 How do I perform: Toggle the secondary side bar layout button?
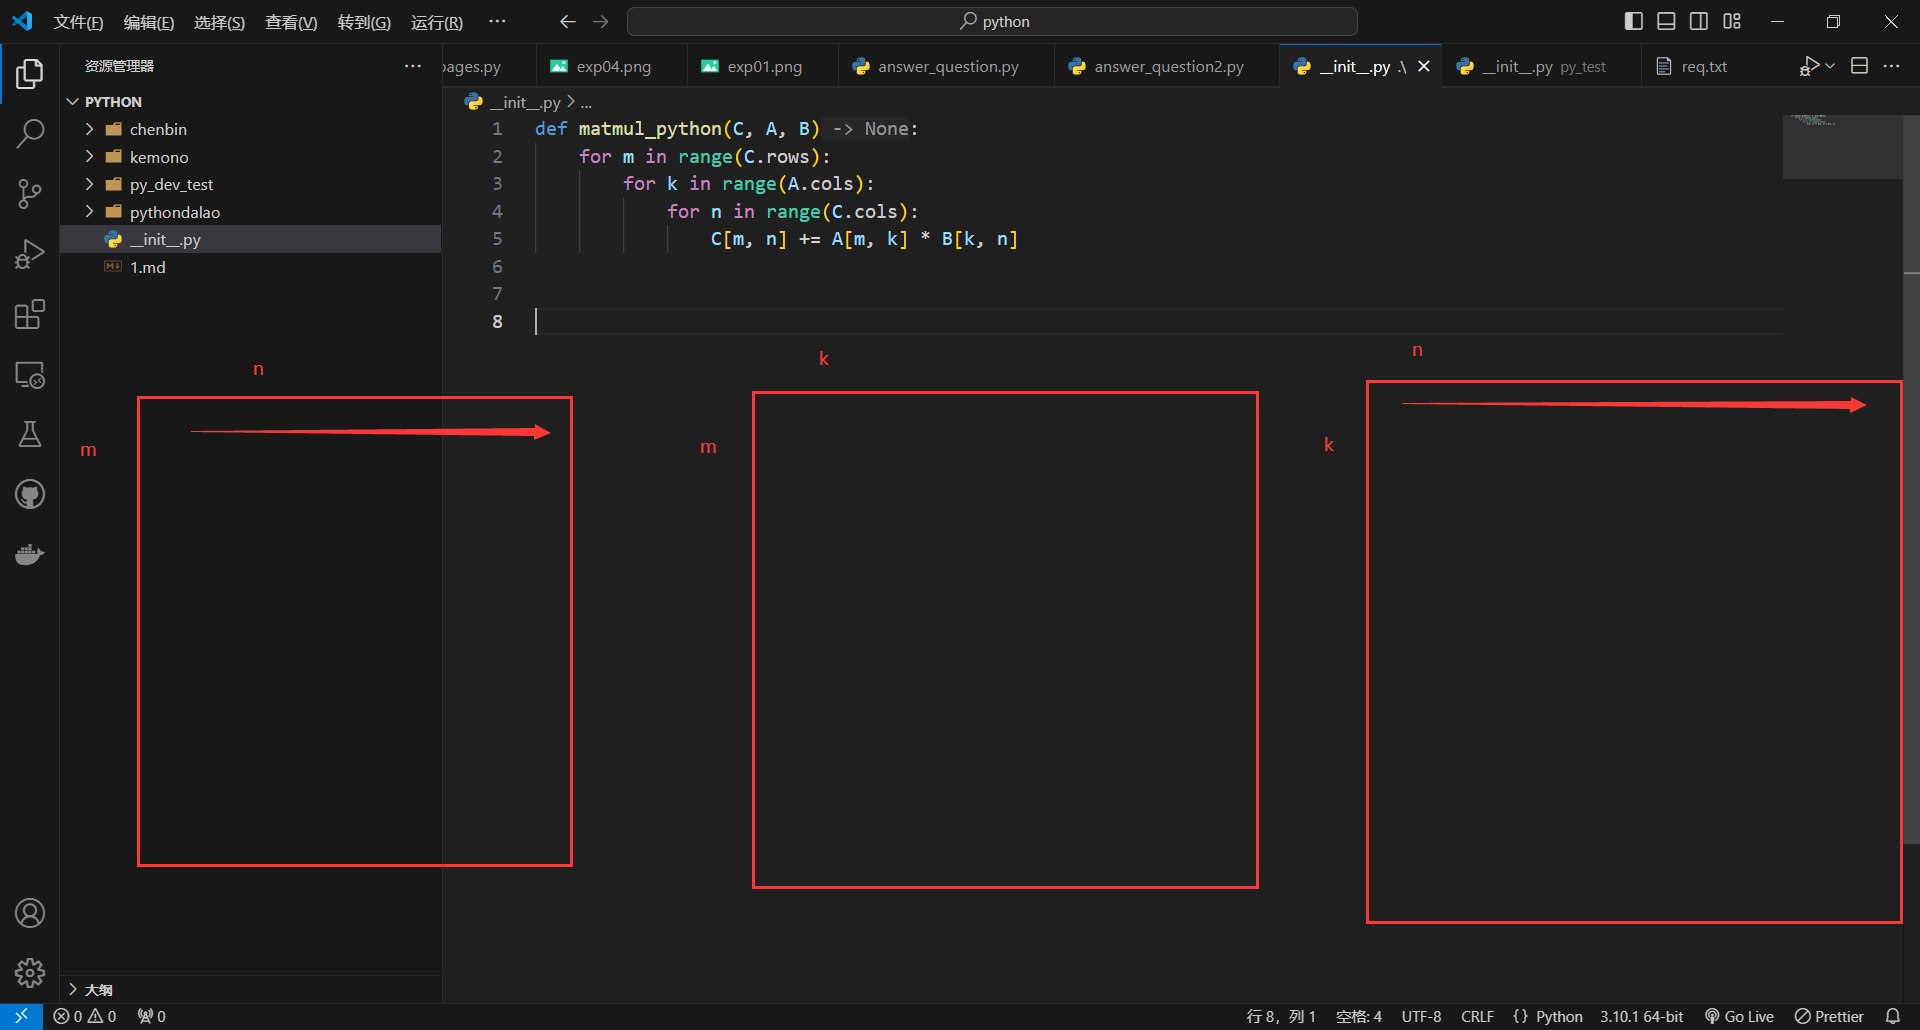(1699, 21)
